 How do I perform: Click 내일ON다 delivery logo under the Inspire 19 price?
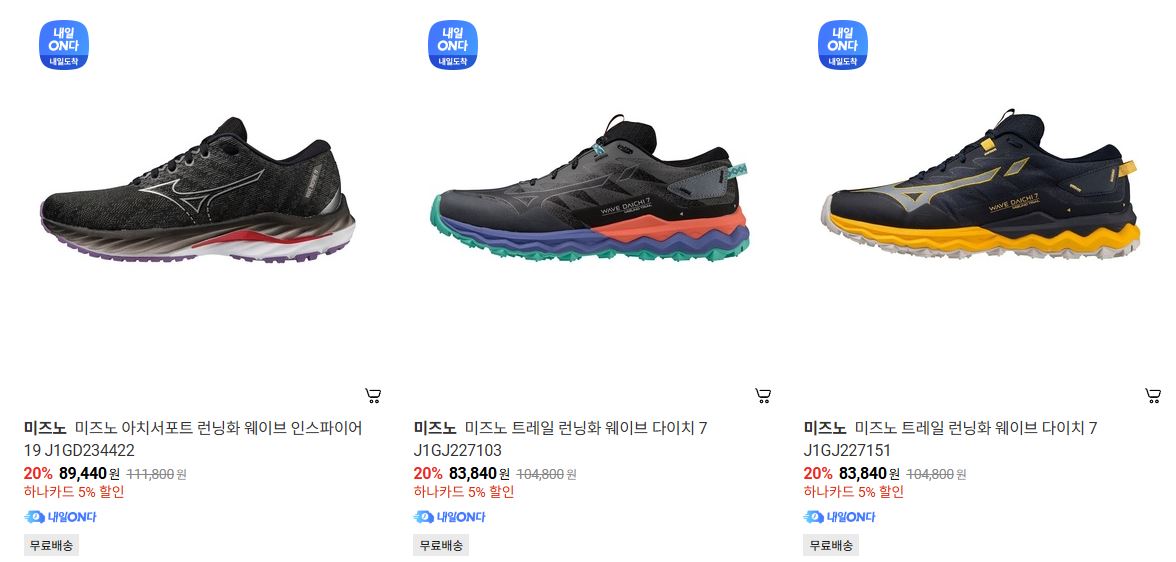click(x=60, y=517)
